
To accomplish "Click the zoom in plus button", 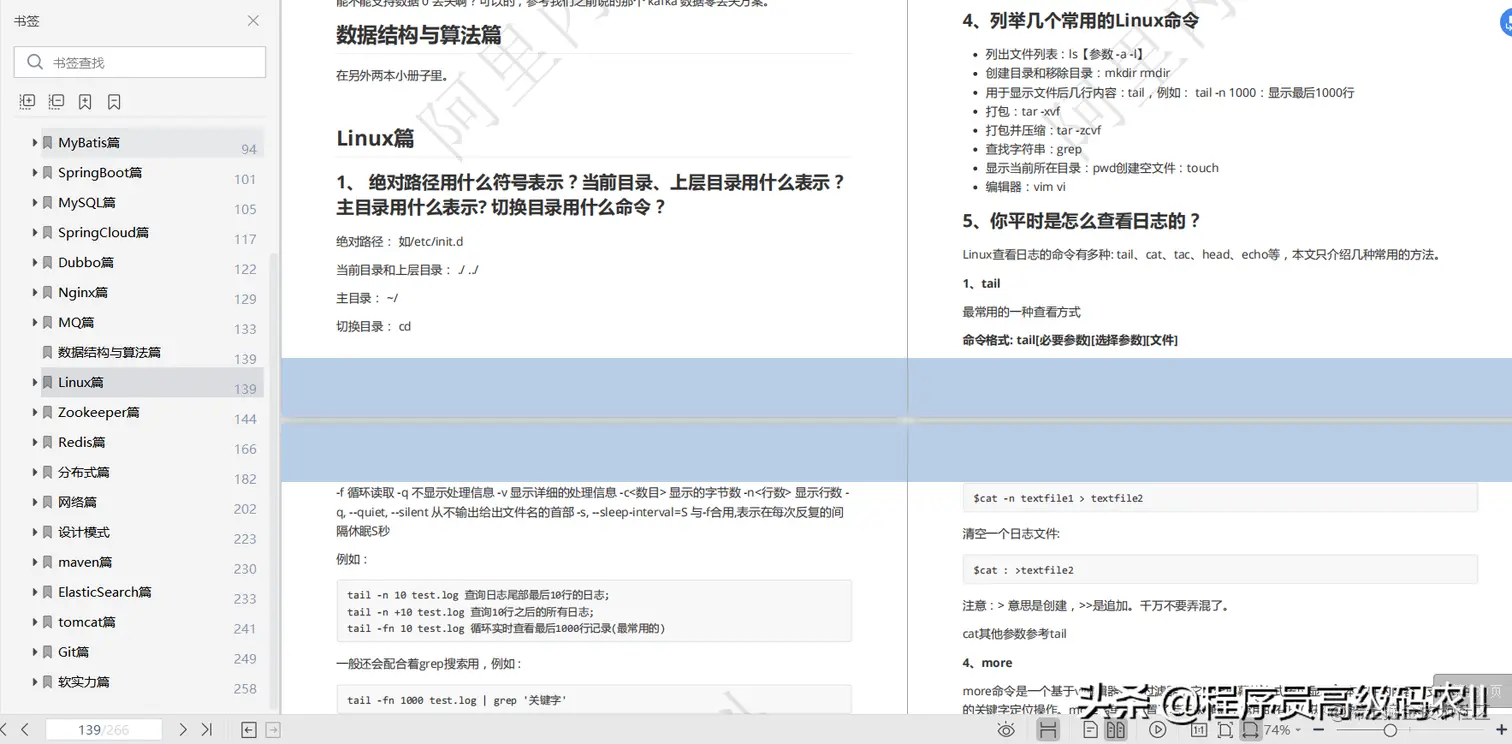I will coord(1501,730).
